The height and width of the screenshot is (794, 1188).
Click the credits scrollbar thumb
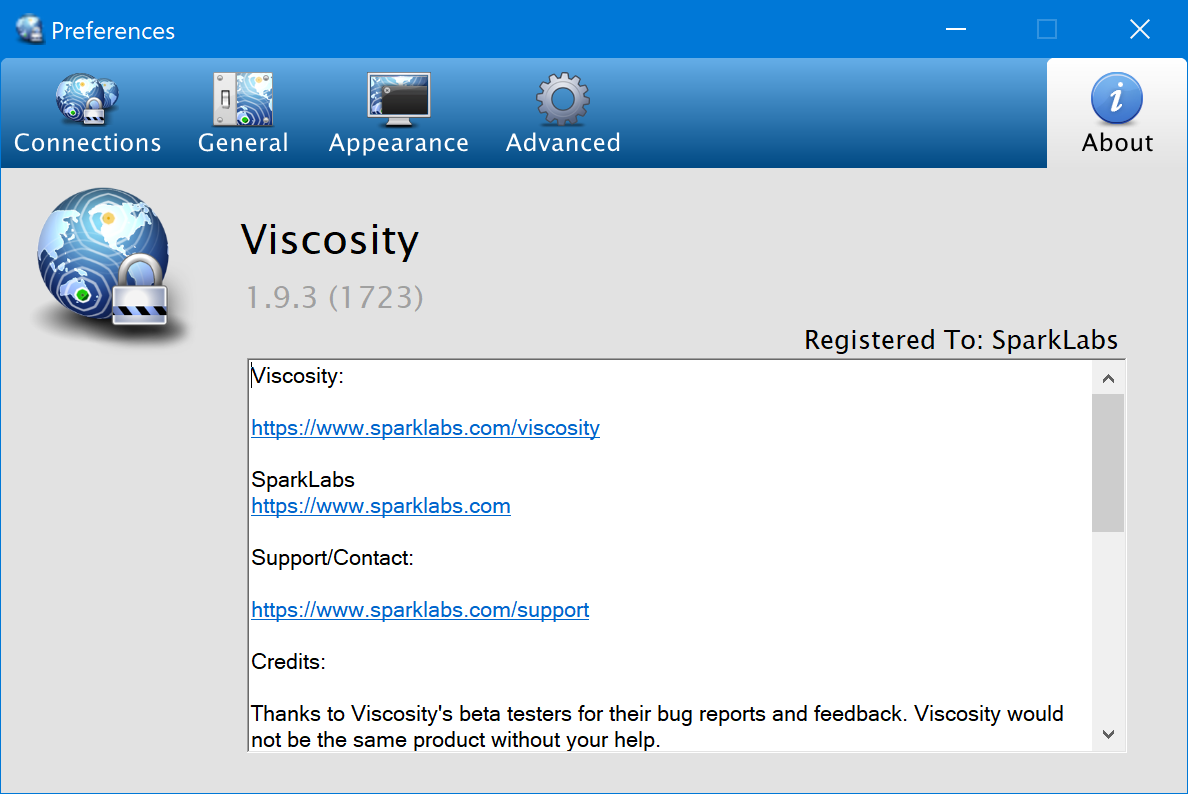point(1107,462)
